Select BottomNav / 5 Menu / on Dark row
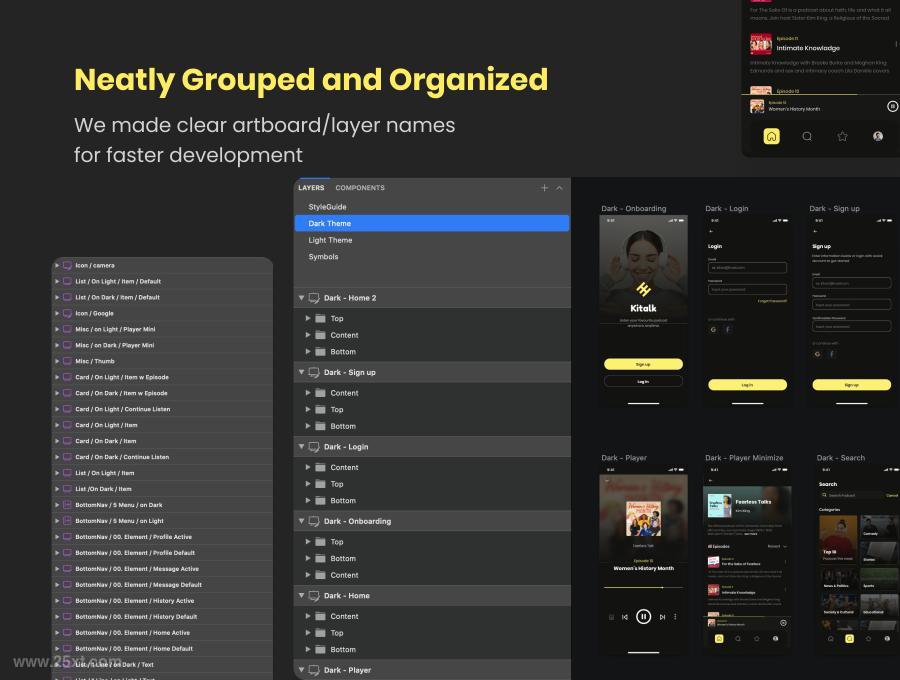This screenshot has height=680, width=900. point(162,505)
